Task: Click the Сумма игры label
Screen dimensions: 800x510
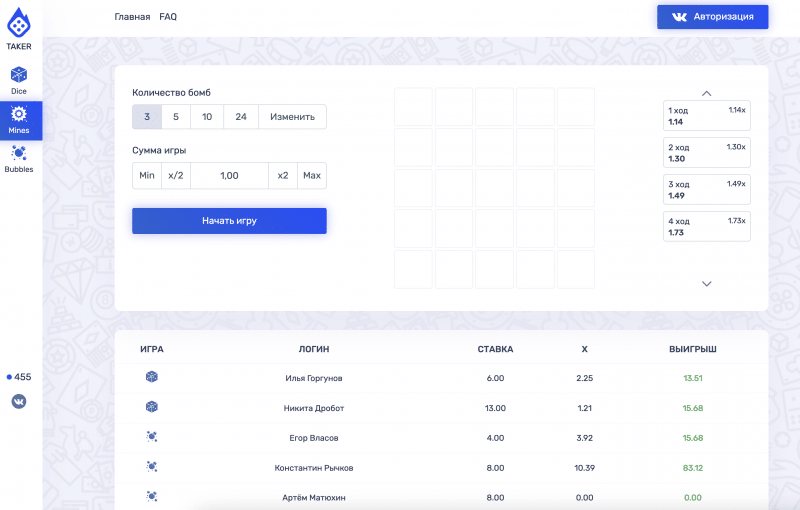Action: click(159, 150)
